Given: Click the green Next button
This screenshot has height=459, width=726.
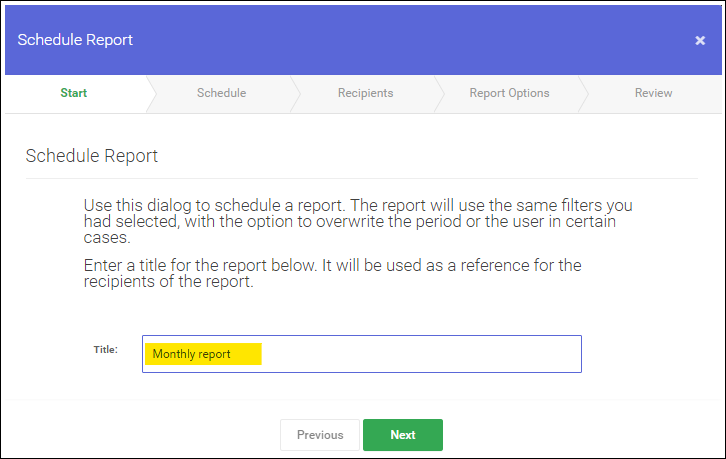Looking at the screenshot, I should (x=403, y=435).
